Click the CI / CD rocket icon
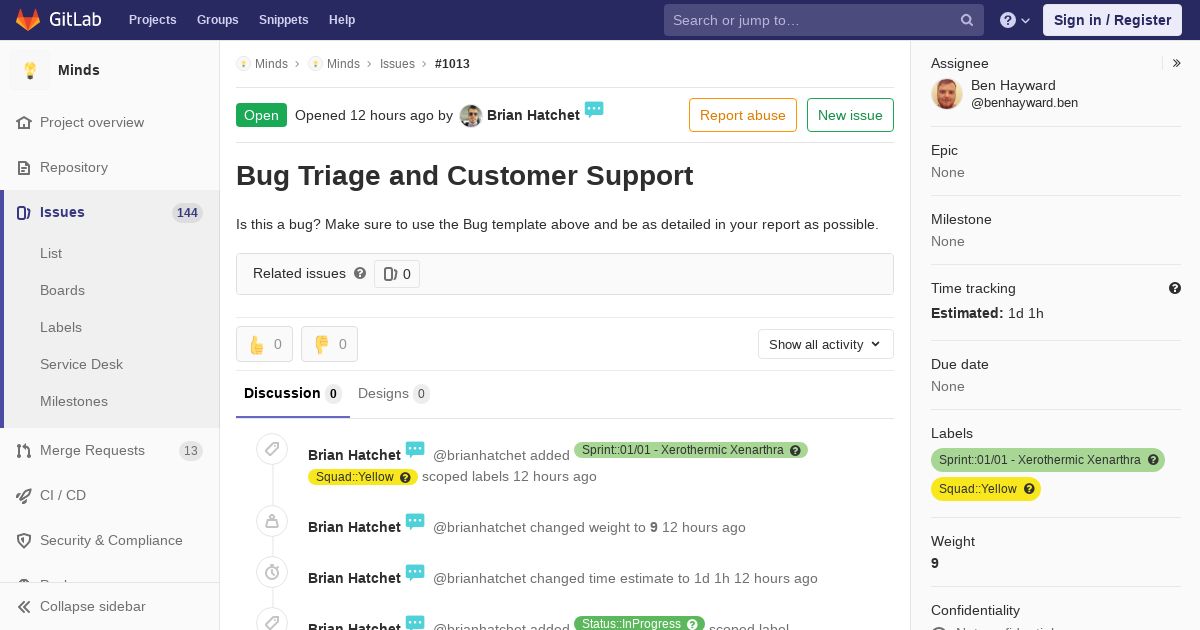This screenshot has height=630, width=1200. tap(24, 495)
